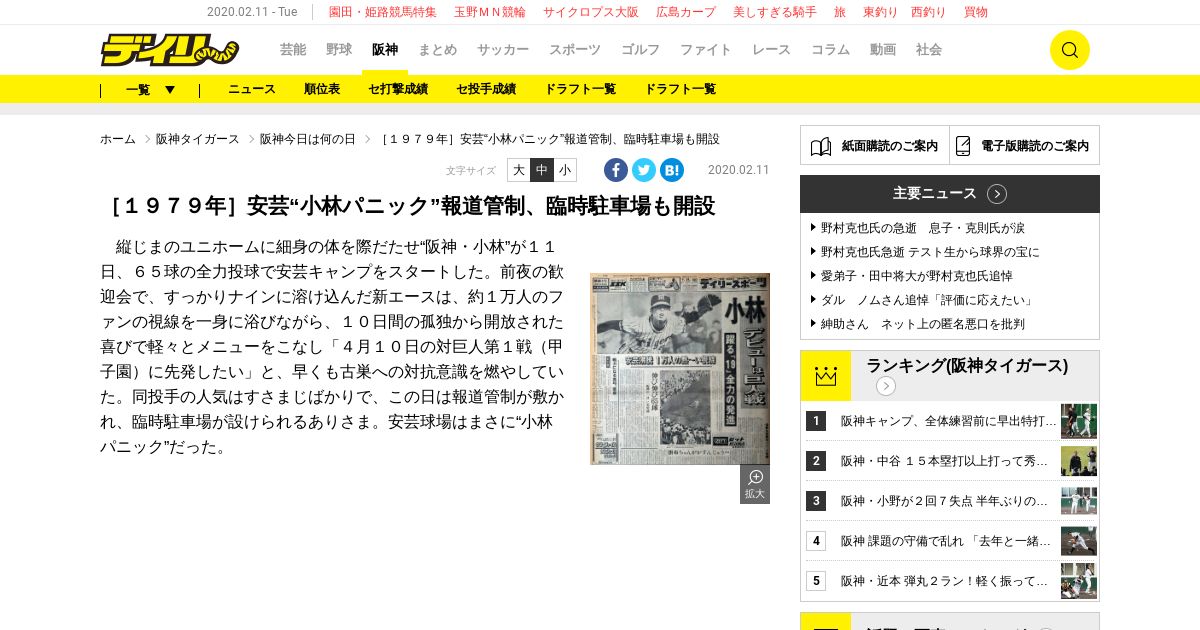Viewport: 1200px width, 630px height.
Task: Open the ゴルフ navigation tab
Action: [x=640, y=49]
